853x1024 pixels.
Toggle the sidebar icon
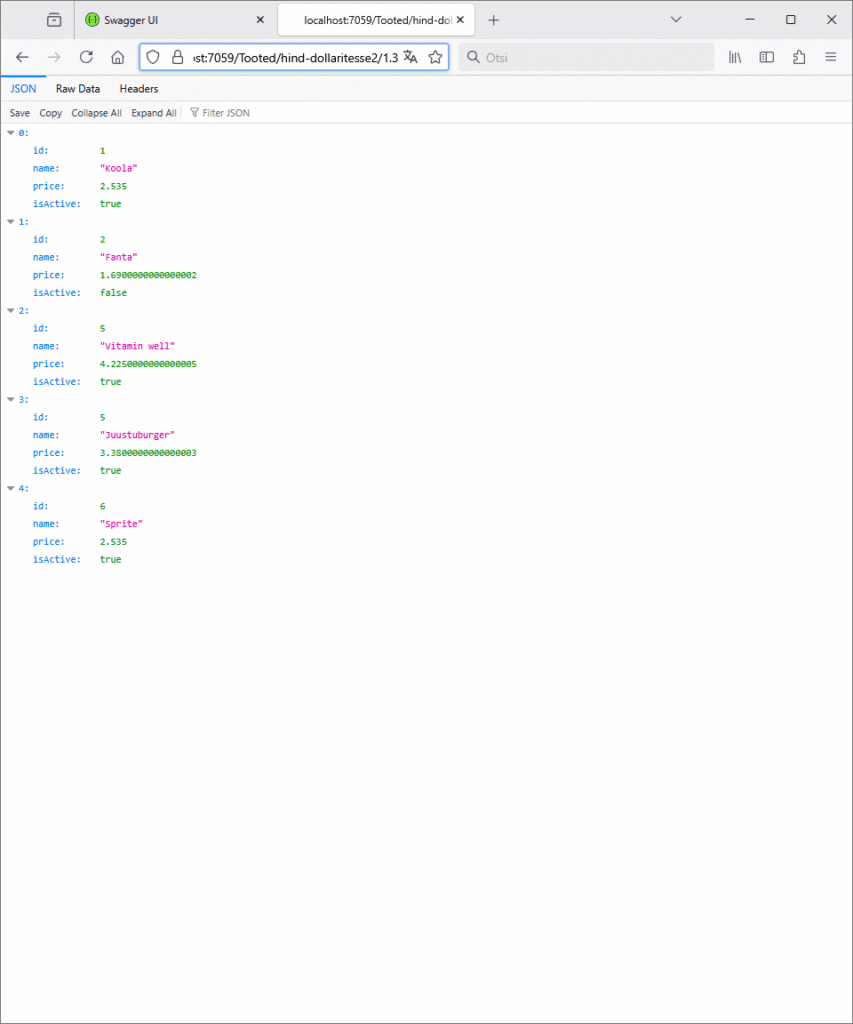click(x=767, y=57)
